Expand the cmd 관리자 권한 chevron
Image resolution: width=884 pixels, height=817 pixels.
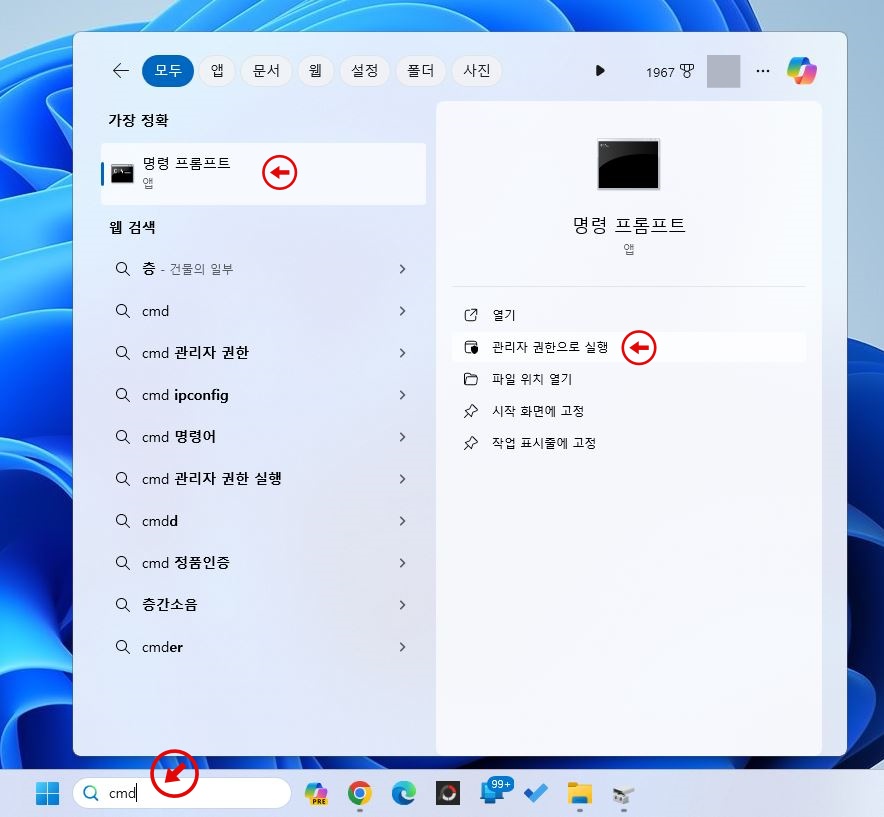(402, 353)
